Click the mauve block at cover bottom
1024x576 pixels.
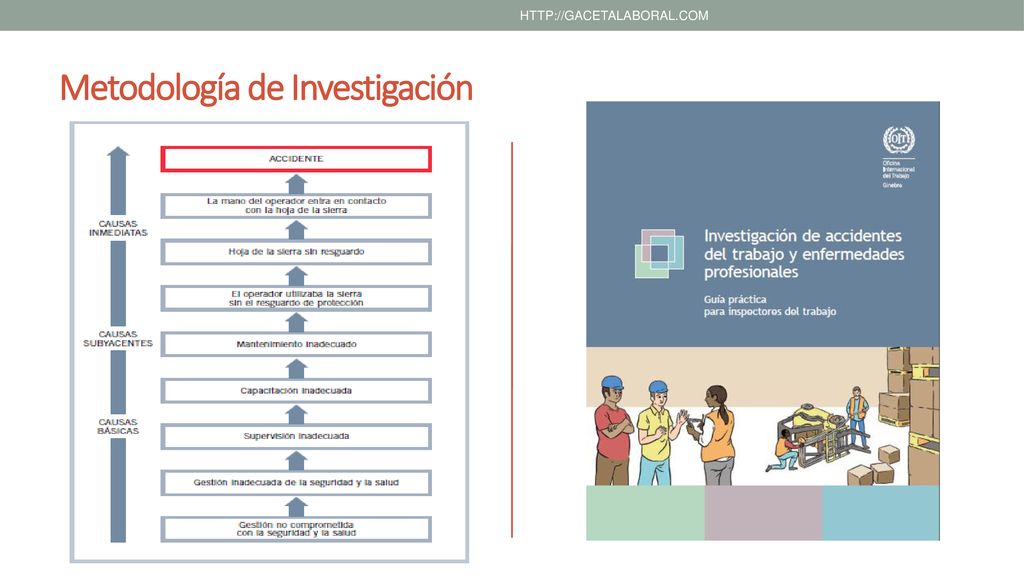tap(763, 513)
